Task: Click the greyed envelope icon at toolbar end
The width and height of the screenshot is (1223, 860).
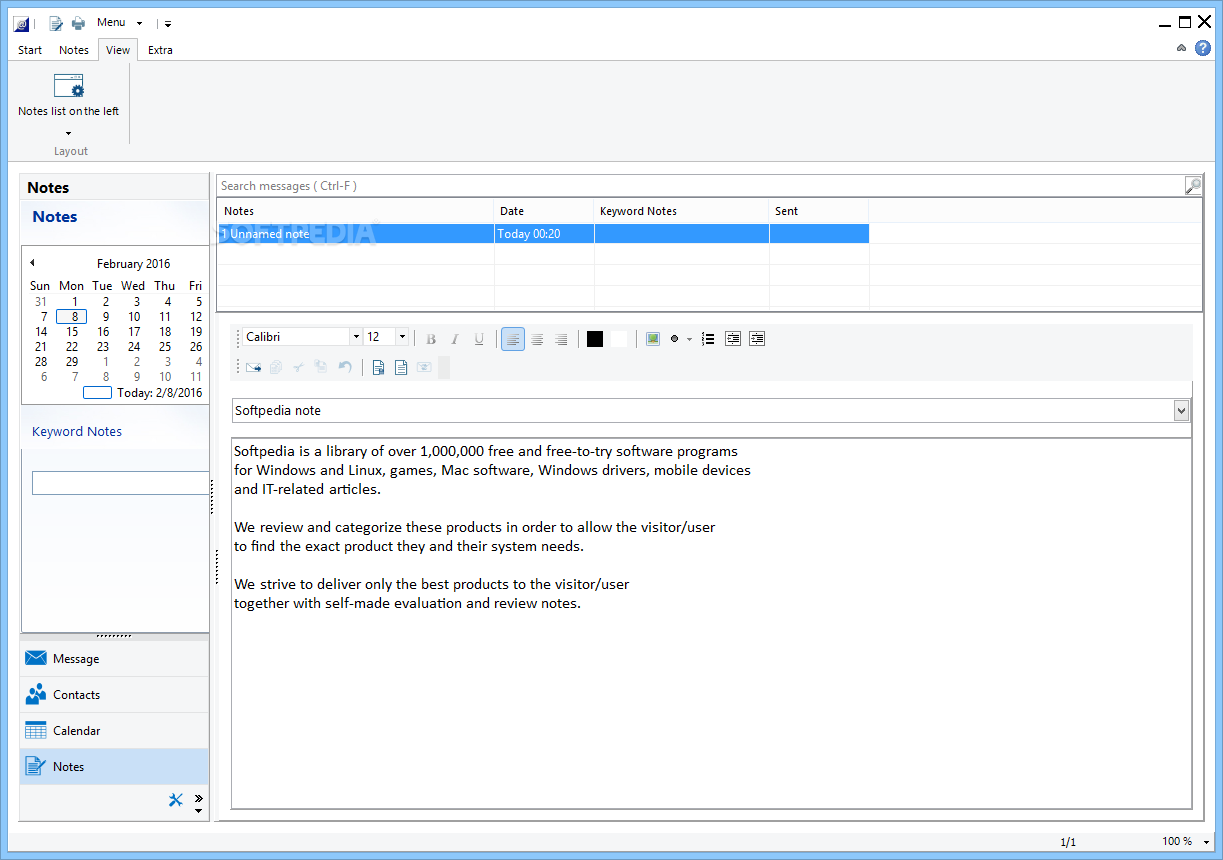Action: (x=424, y=367)
